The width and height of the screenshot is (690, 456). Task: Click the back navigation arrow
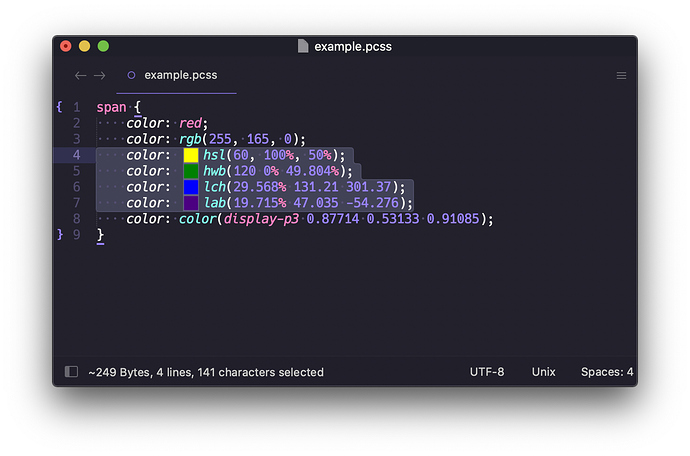(80, 76)
